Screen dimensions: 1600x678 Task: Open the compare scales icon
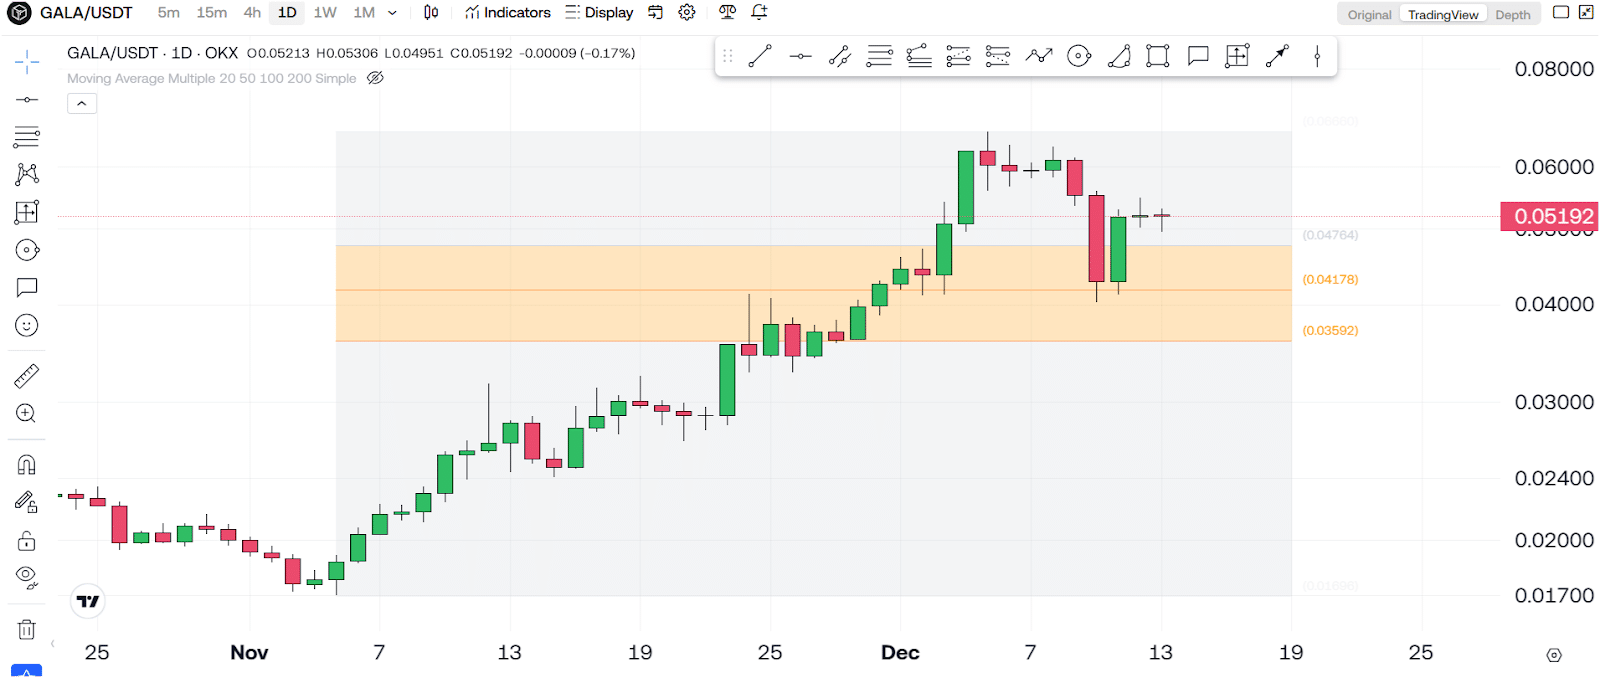click(727, 12)
